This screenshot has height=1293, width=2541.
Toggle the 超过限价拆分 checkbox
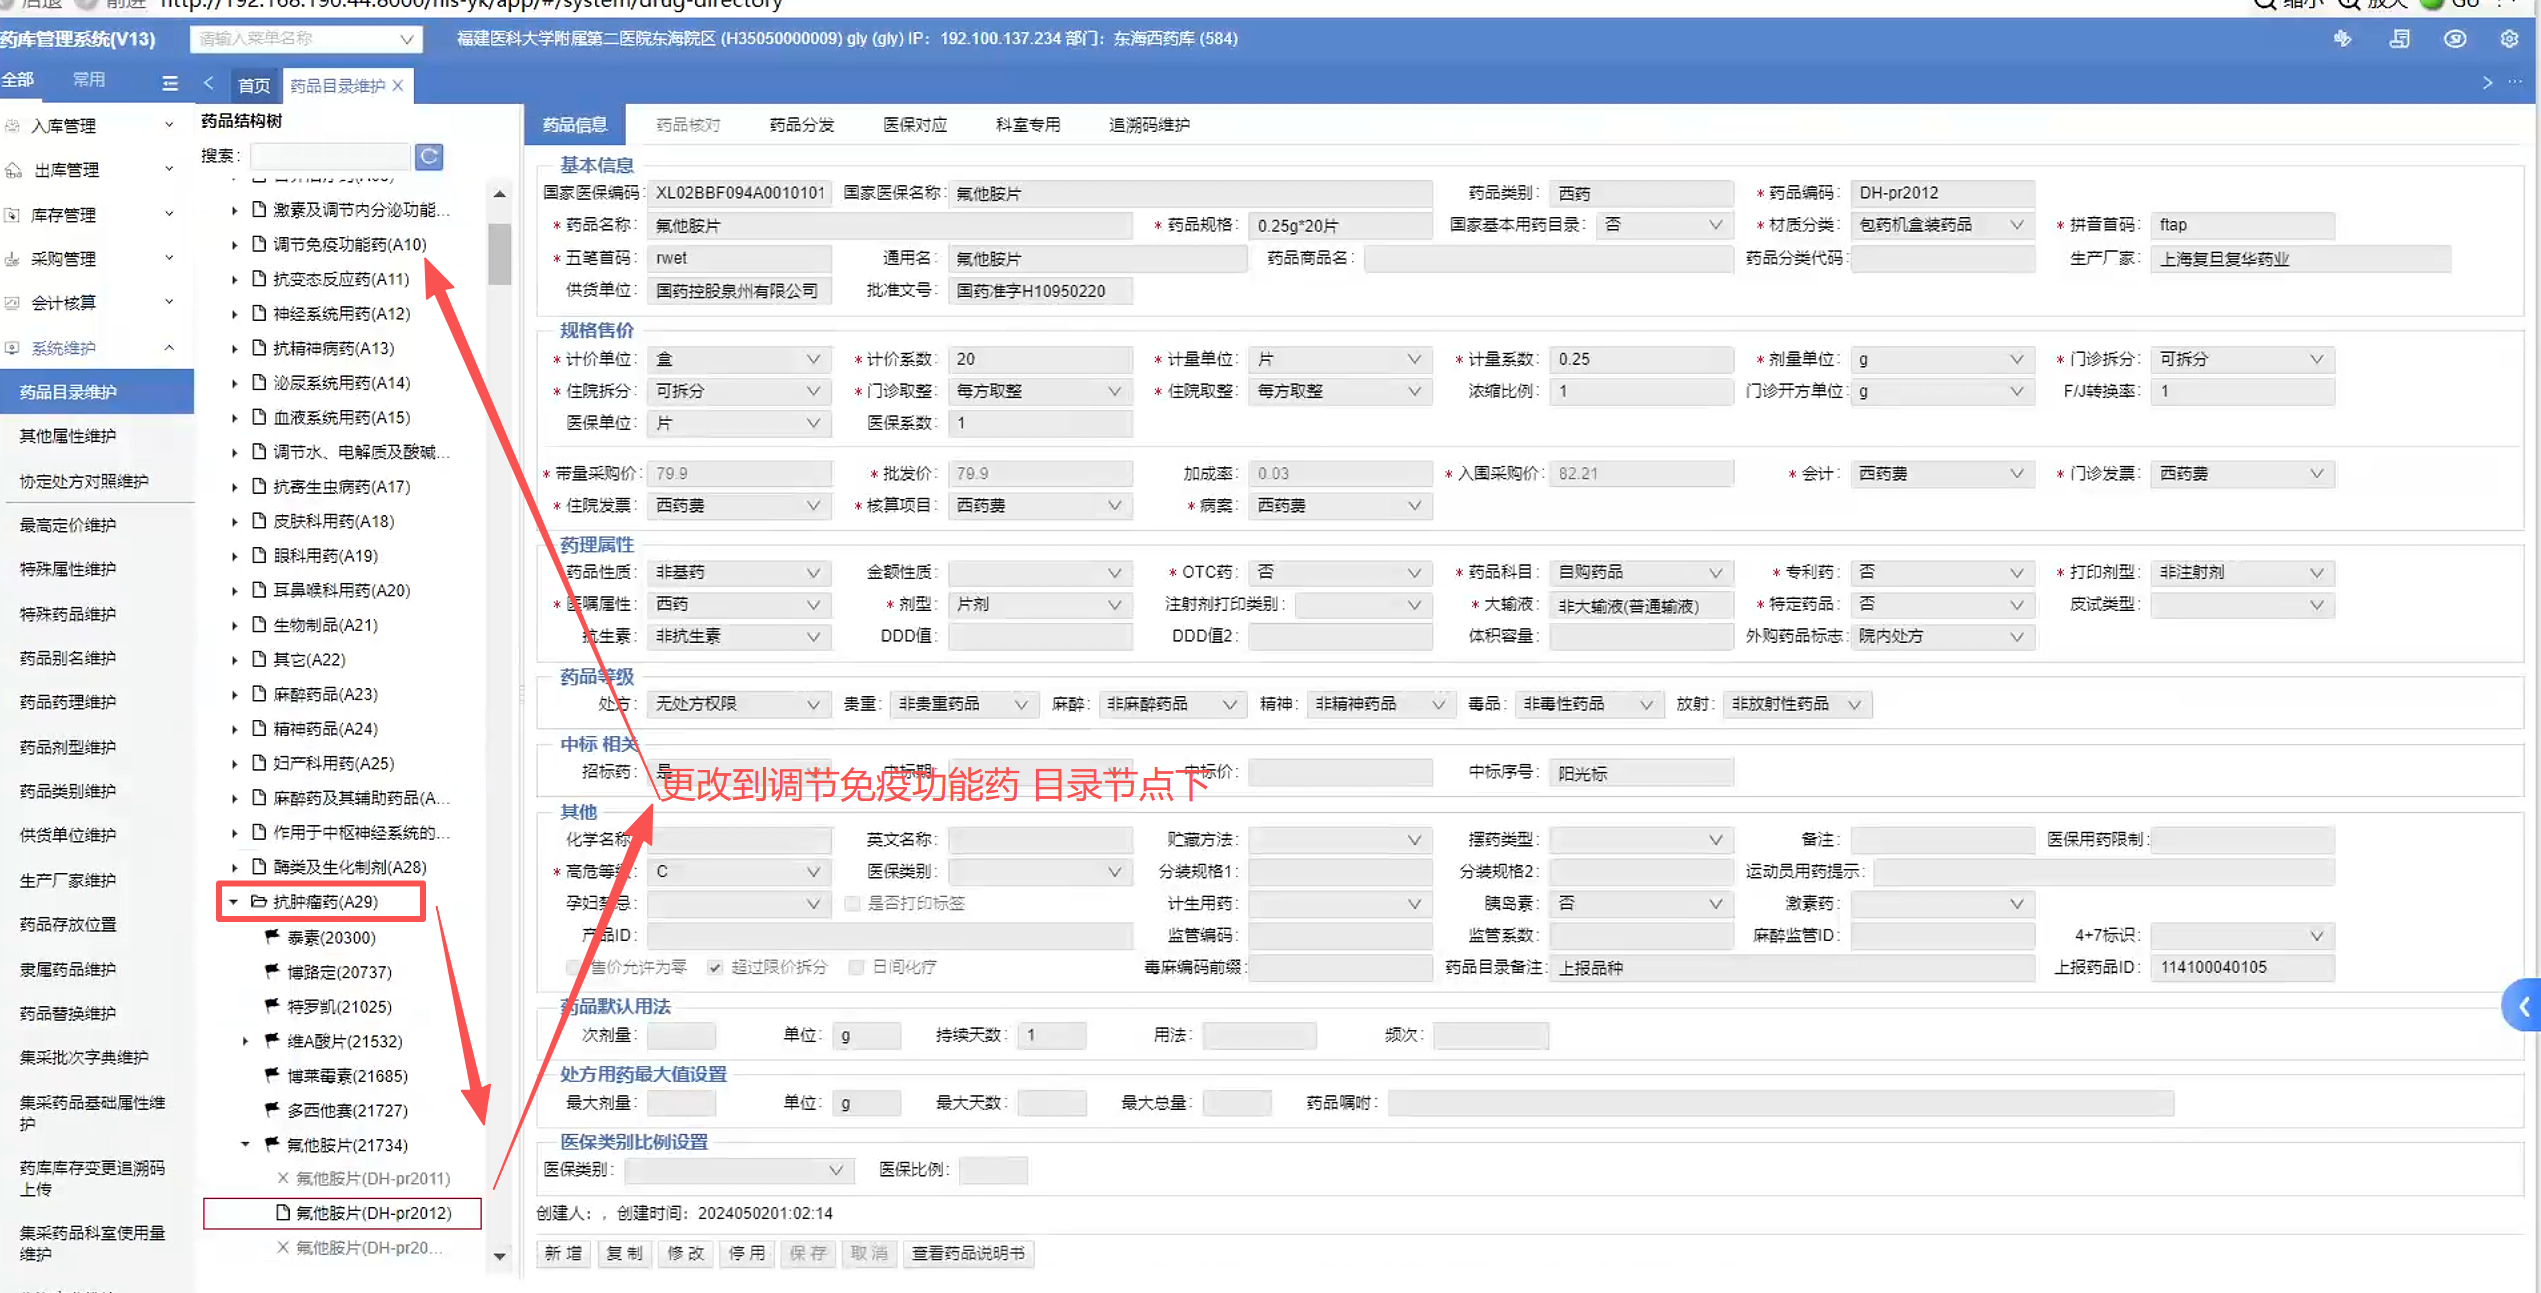pyautogui.click(x=715, y=967)
